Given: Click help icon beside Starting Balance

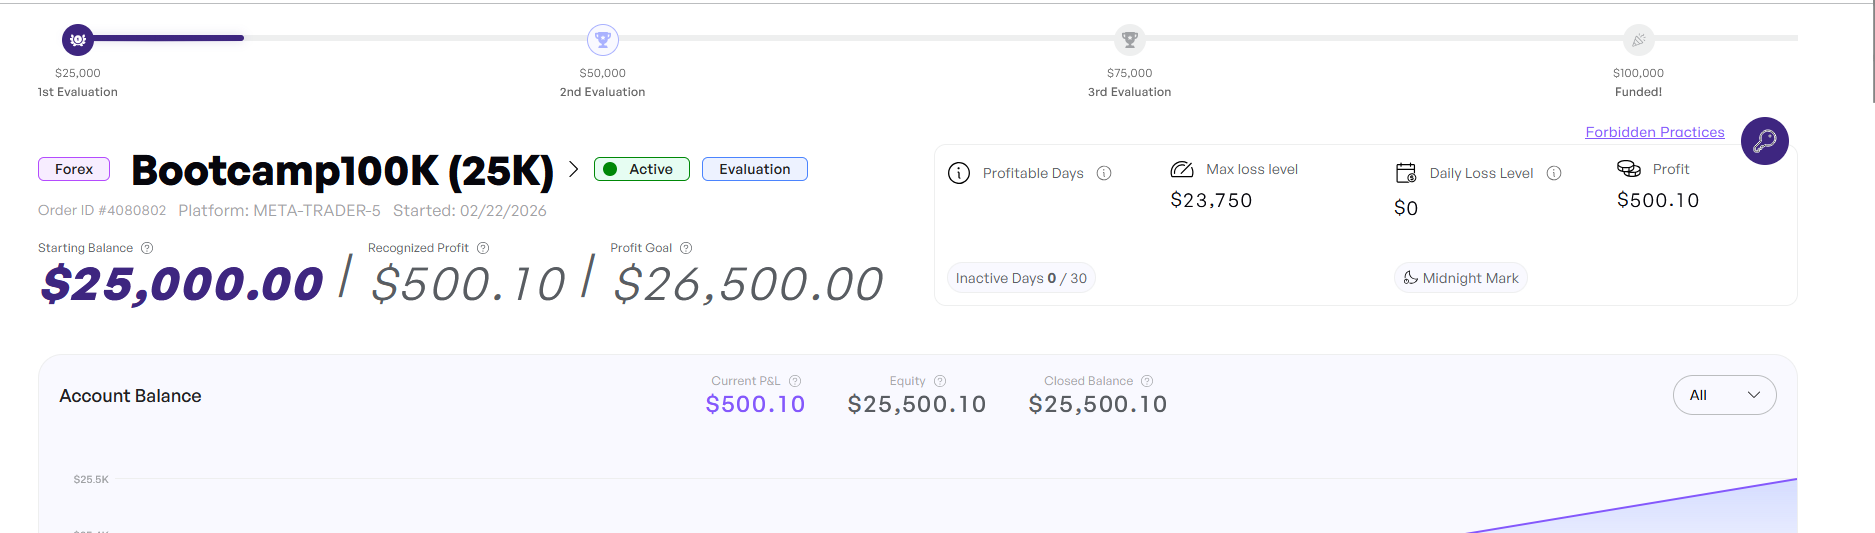Looking at the screenshot, I should (x=147, y=248).
